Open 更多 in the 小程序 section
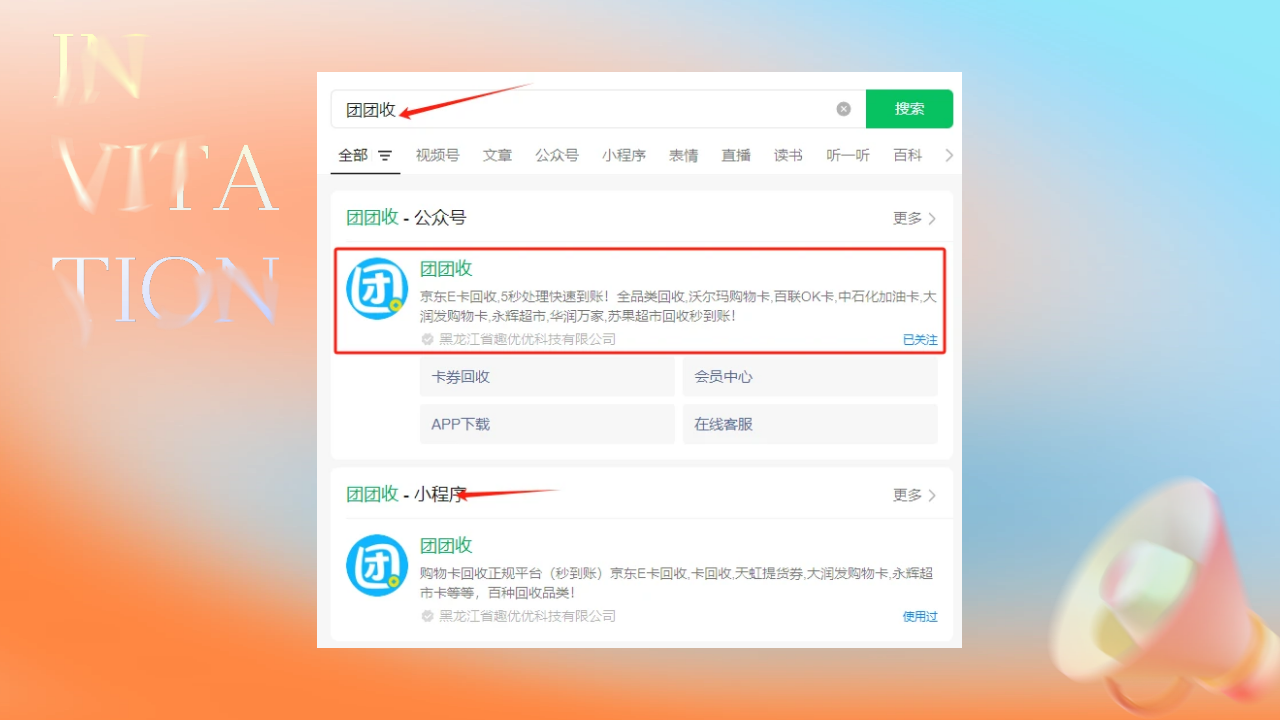Viewport: 1280px width, 720px height. (x=914, y=495)
